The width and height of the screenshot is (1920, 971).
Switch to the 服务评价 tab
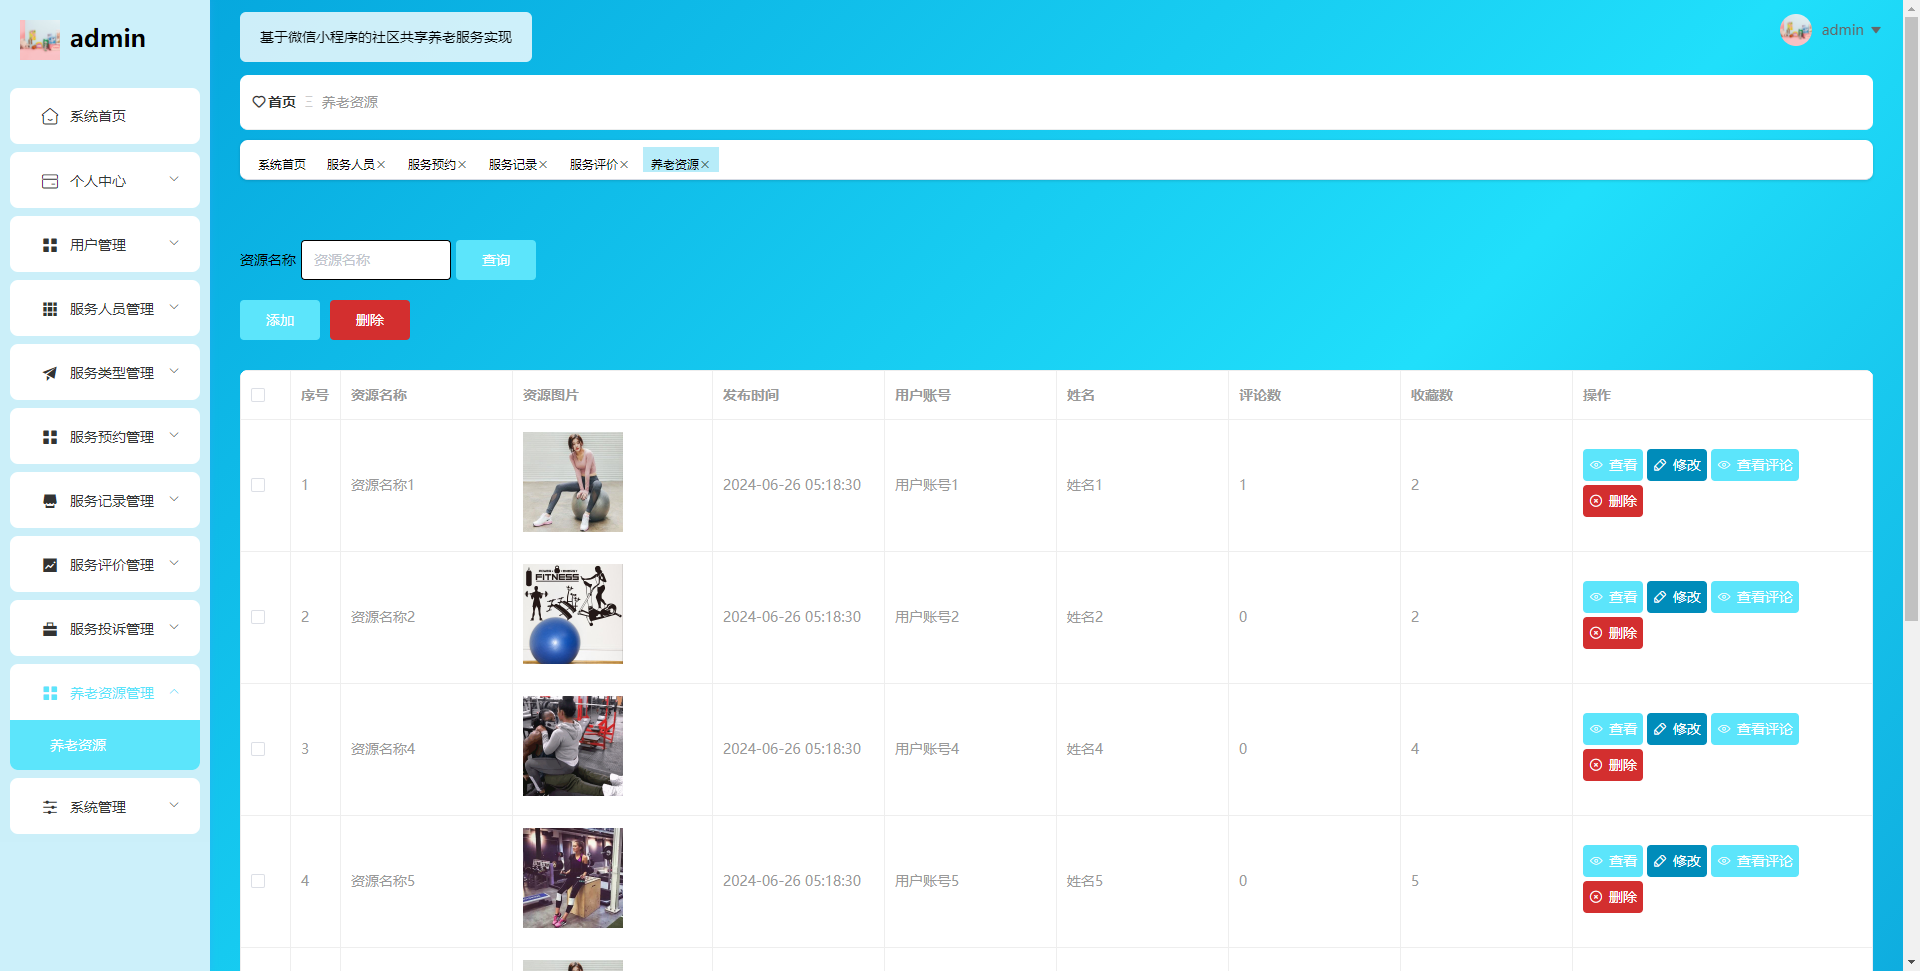(x=594, y=165)
